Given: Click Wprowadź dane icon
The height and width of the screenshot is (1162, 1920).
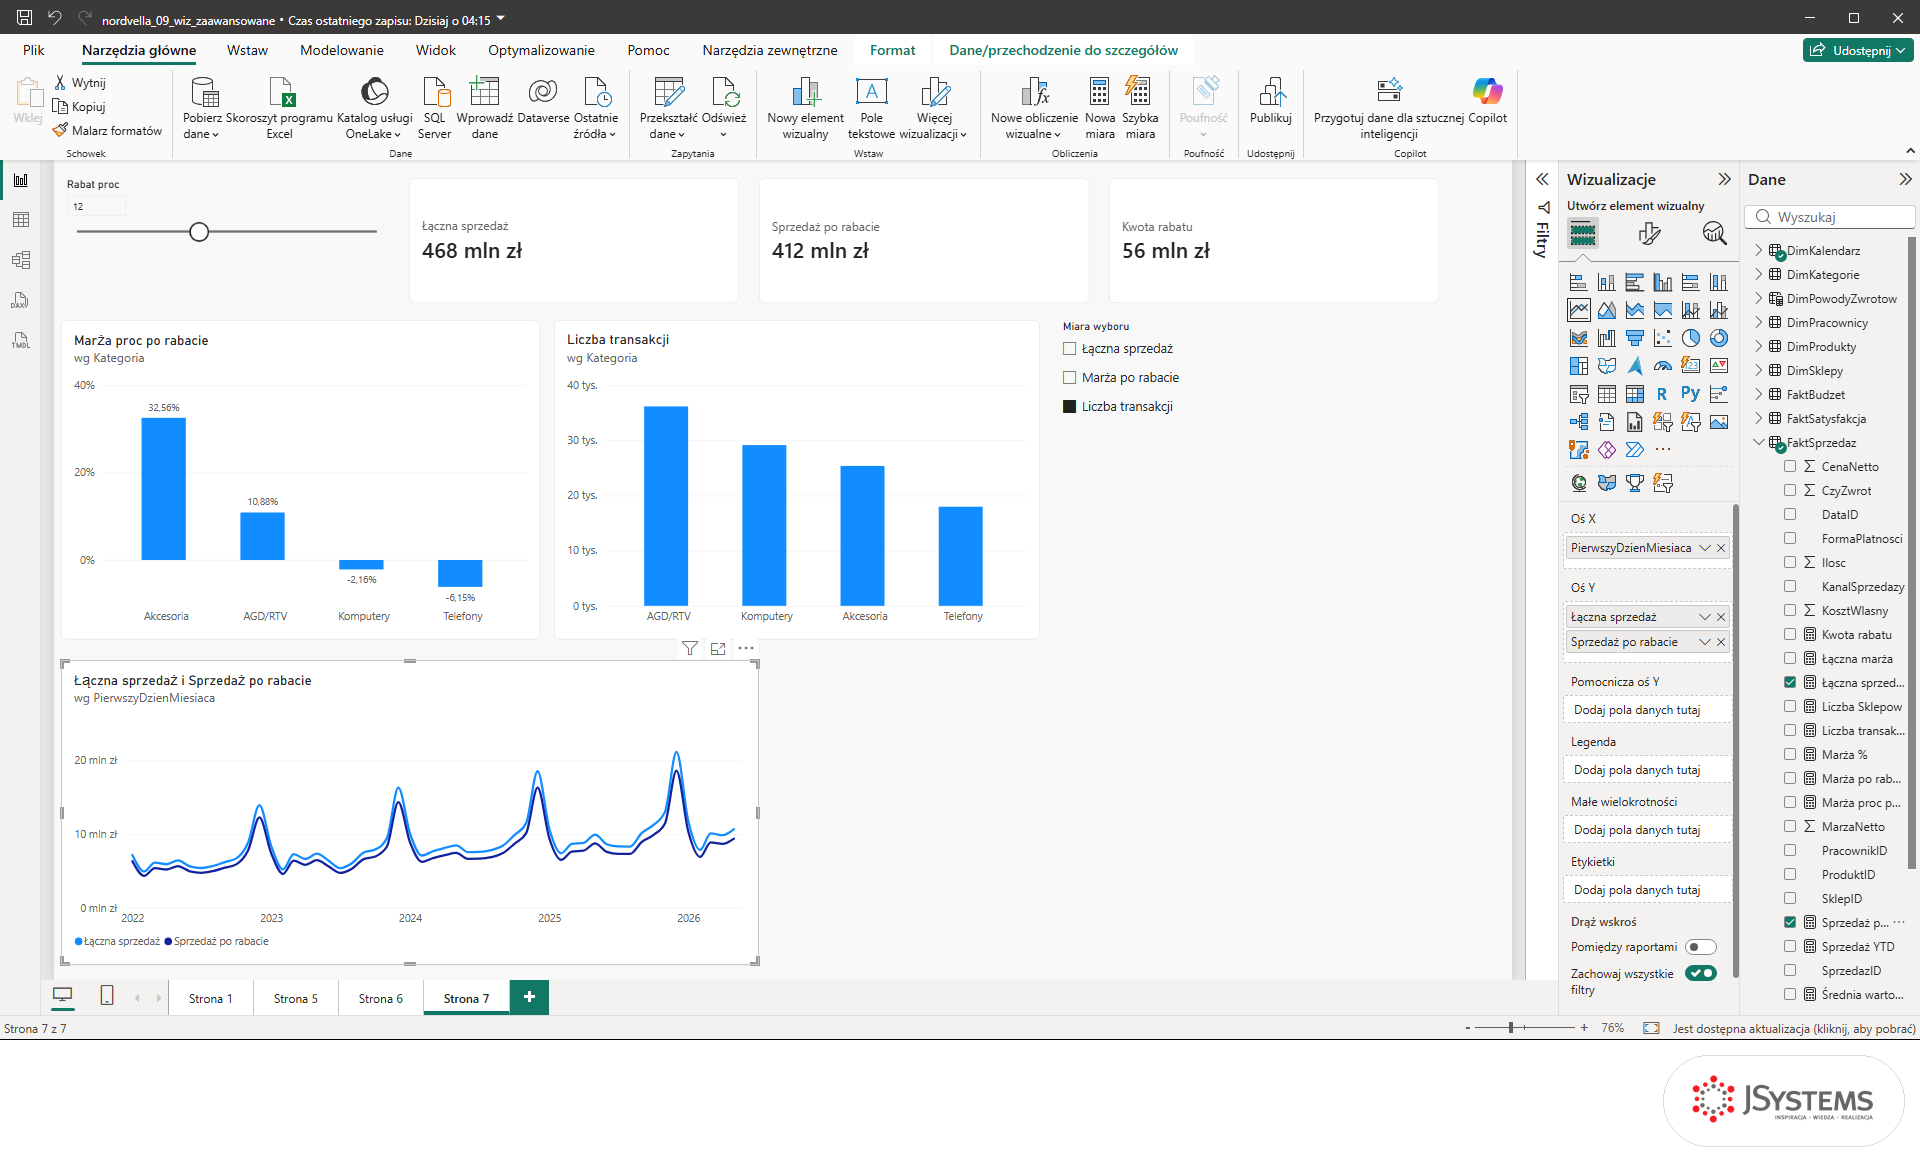Looking at the screenshot, I should coord(484,93).
